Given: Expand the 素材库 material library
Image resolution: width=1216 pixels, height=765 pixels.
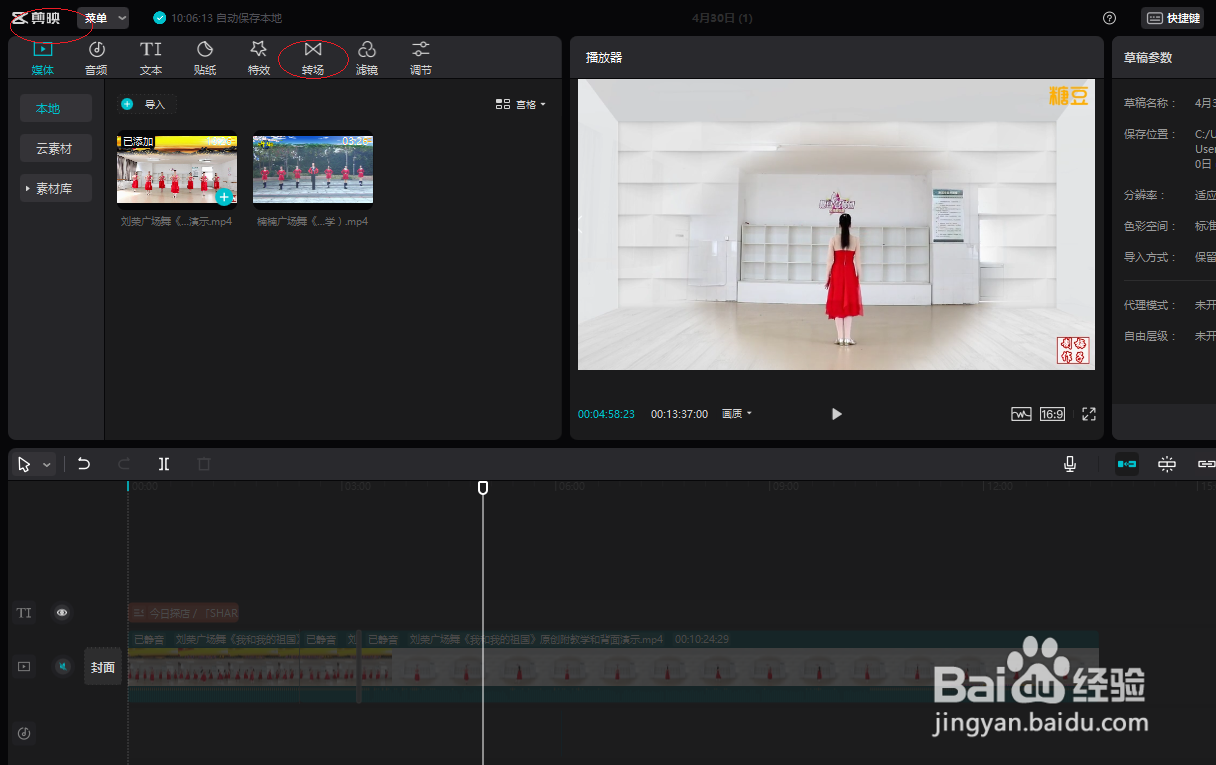Looking at the screenshot, I should (x=56, y=188).
